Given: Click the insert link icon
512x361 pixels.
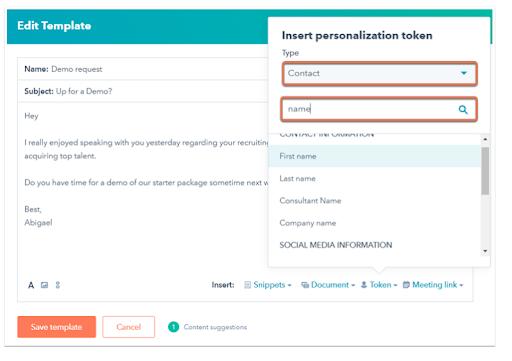Looking at the screenshot, I should [58, 285].
